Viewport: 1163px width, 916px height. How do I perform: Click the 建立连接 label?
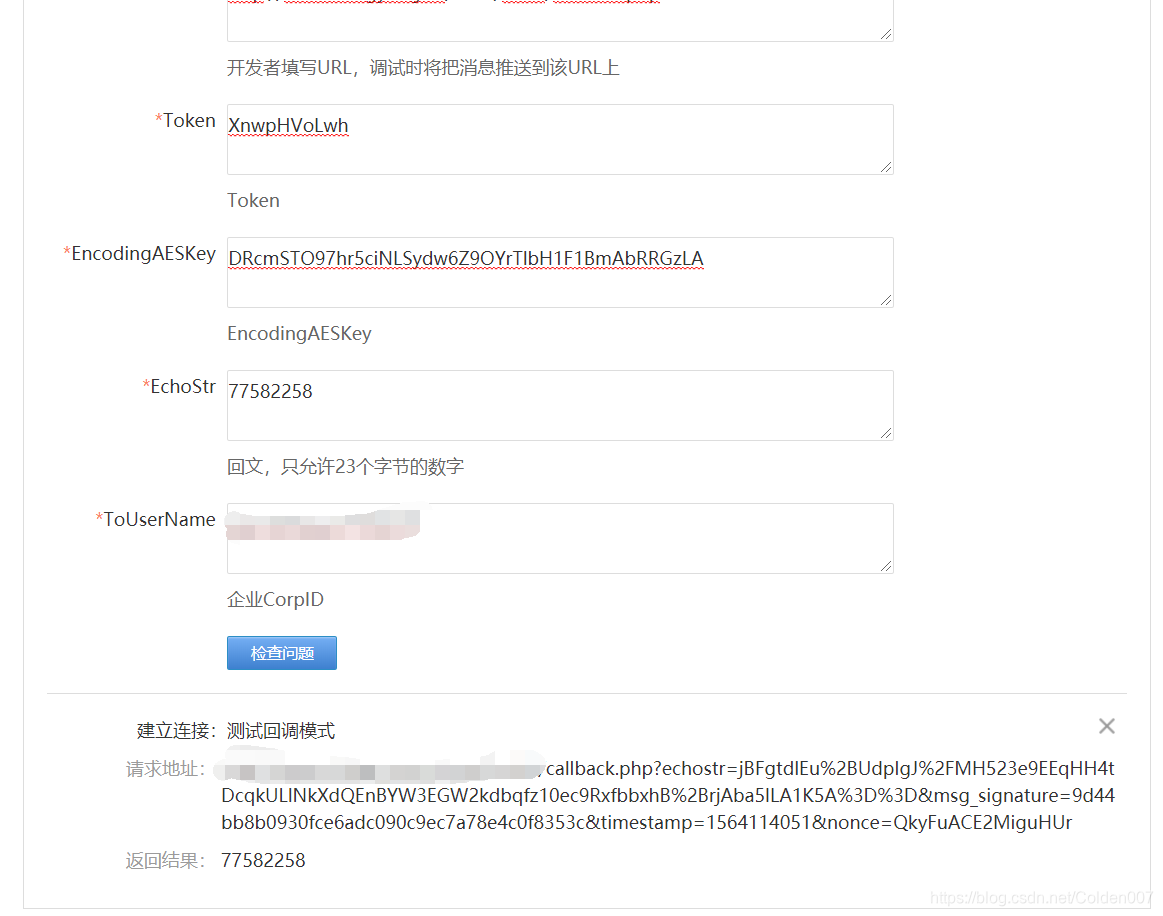pos(177,731)
